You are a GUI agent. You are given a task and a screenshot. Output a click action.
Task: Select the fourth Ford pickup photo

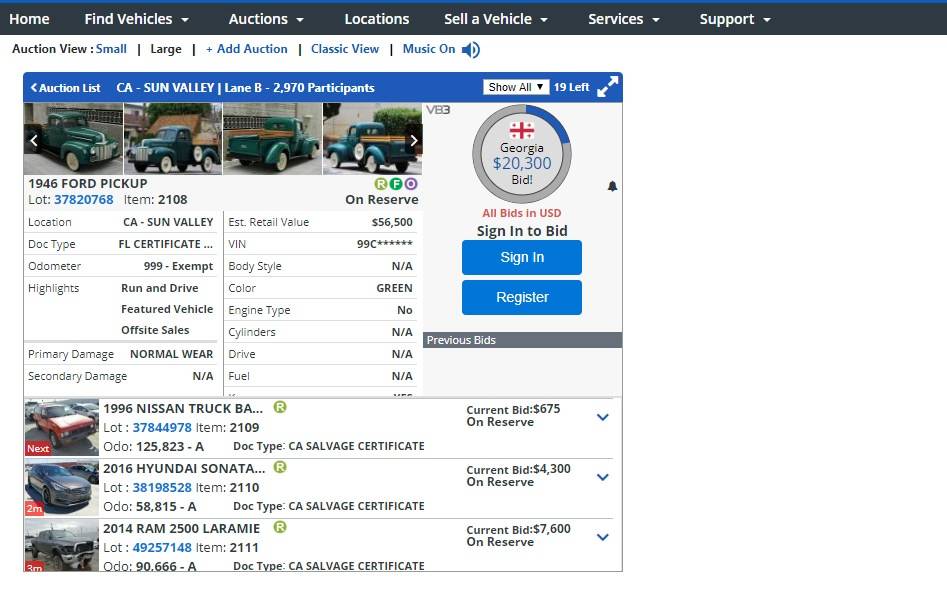pos(372,139)
